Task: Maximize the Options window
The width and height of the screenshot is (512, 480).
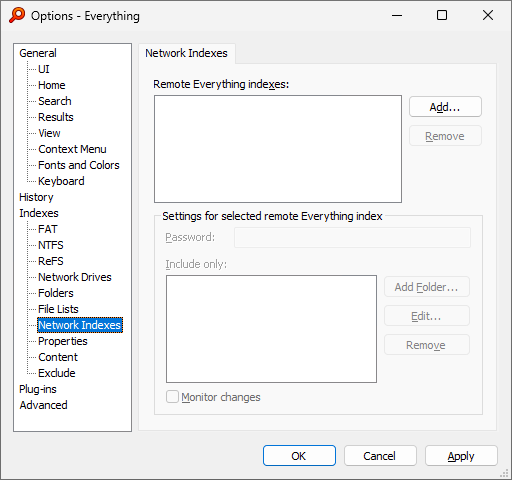Action: point(442,15)
